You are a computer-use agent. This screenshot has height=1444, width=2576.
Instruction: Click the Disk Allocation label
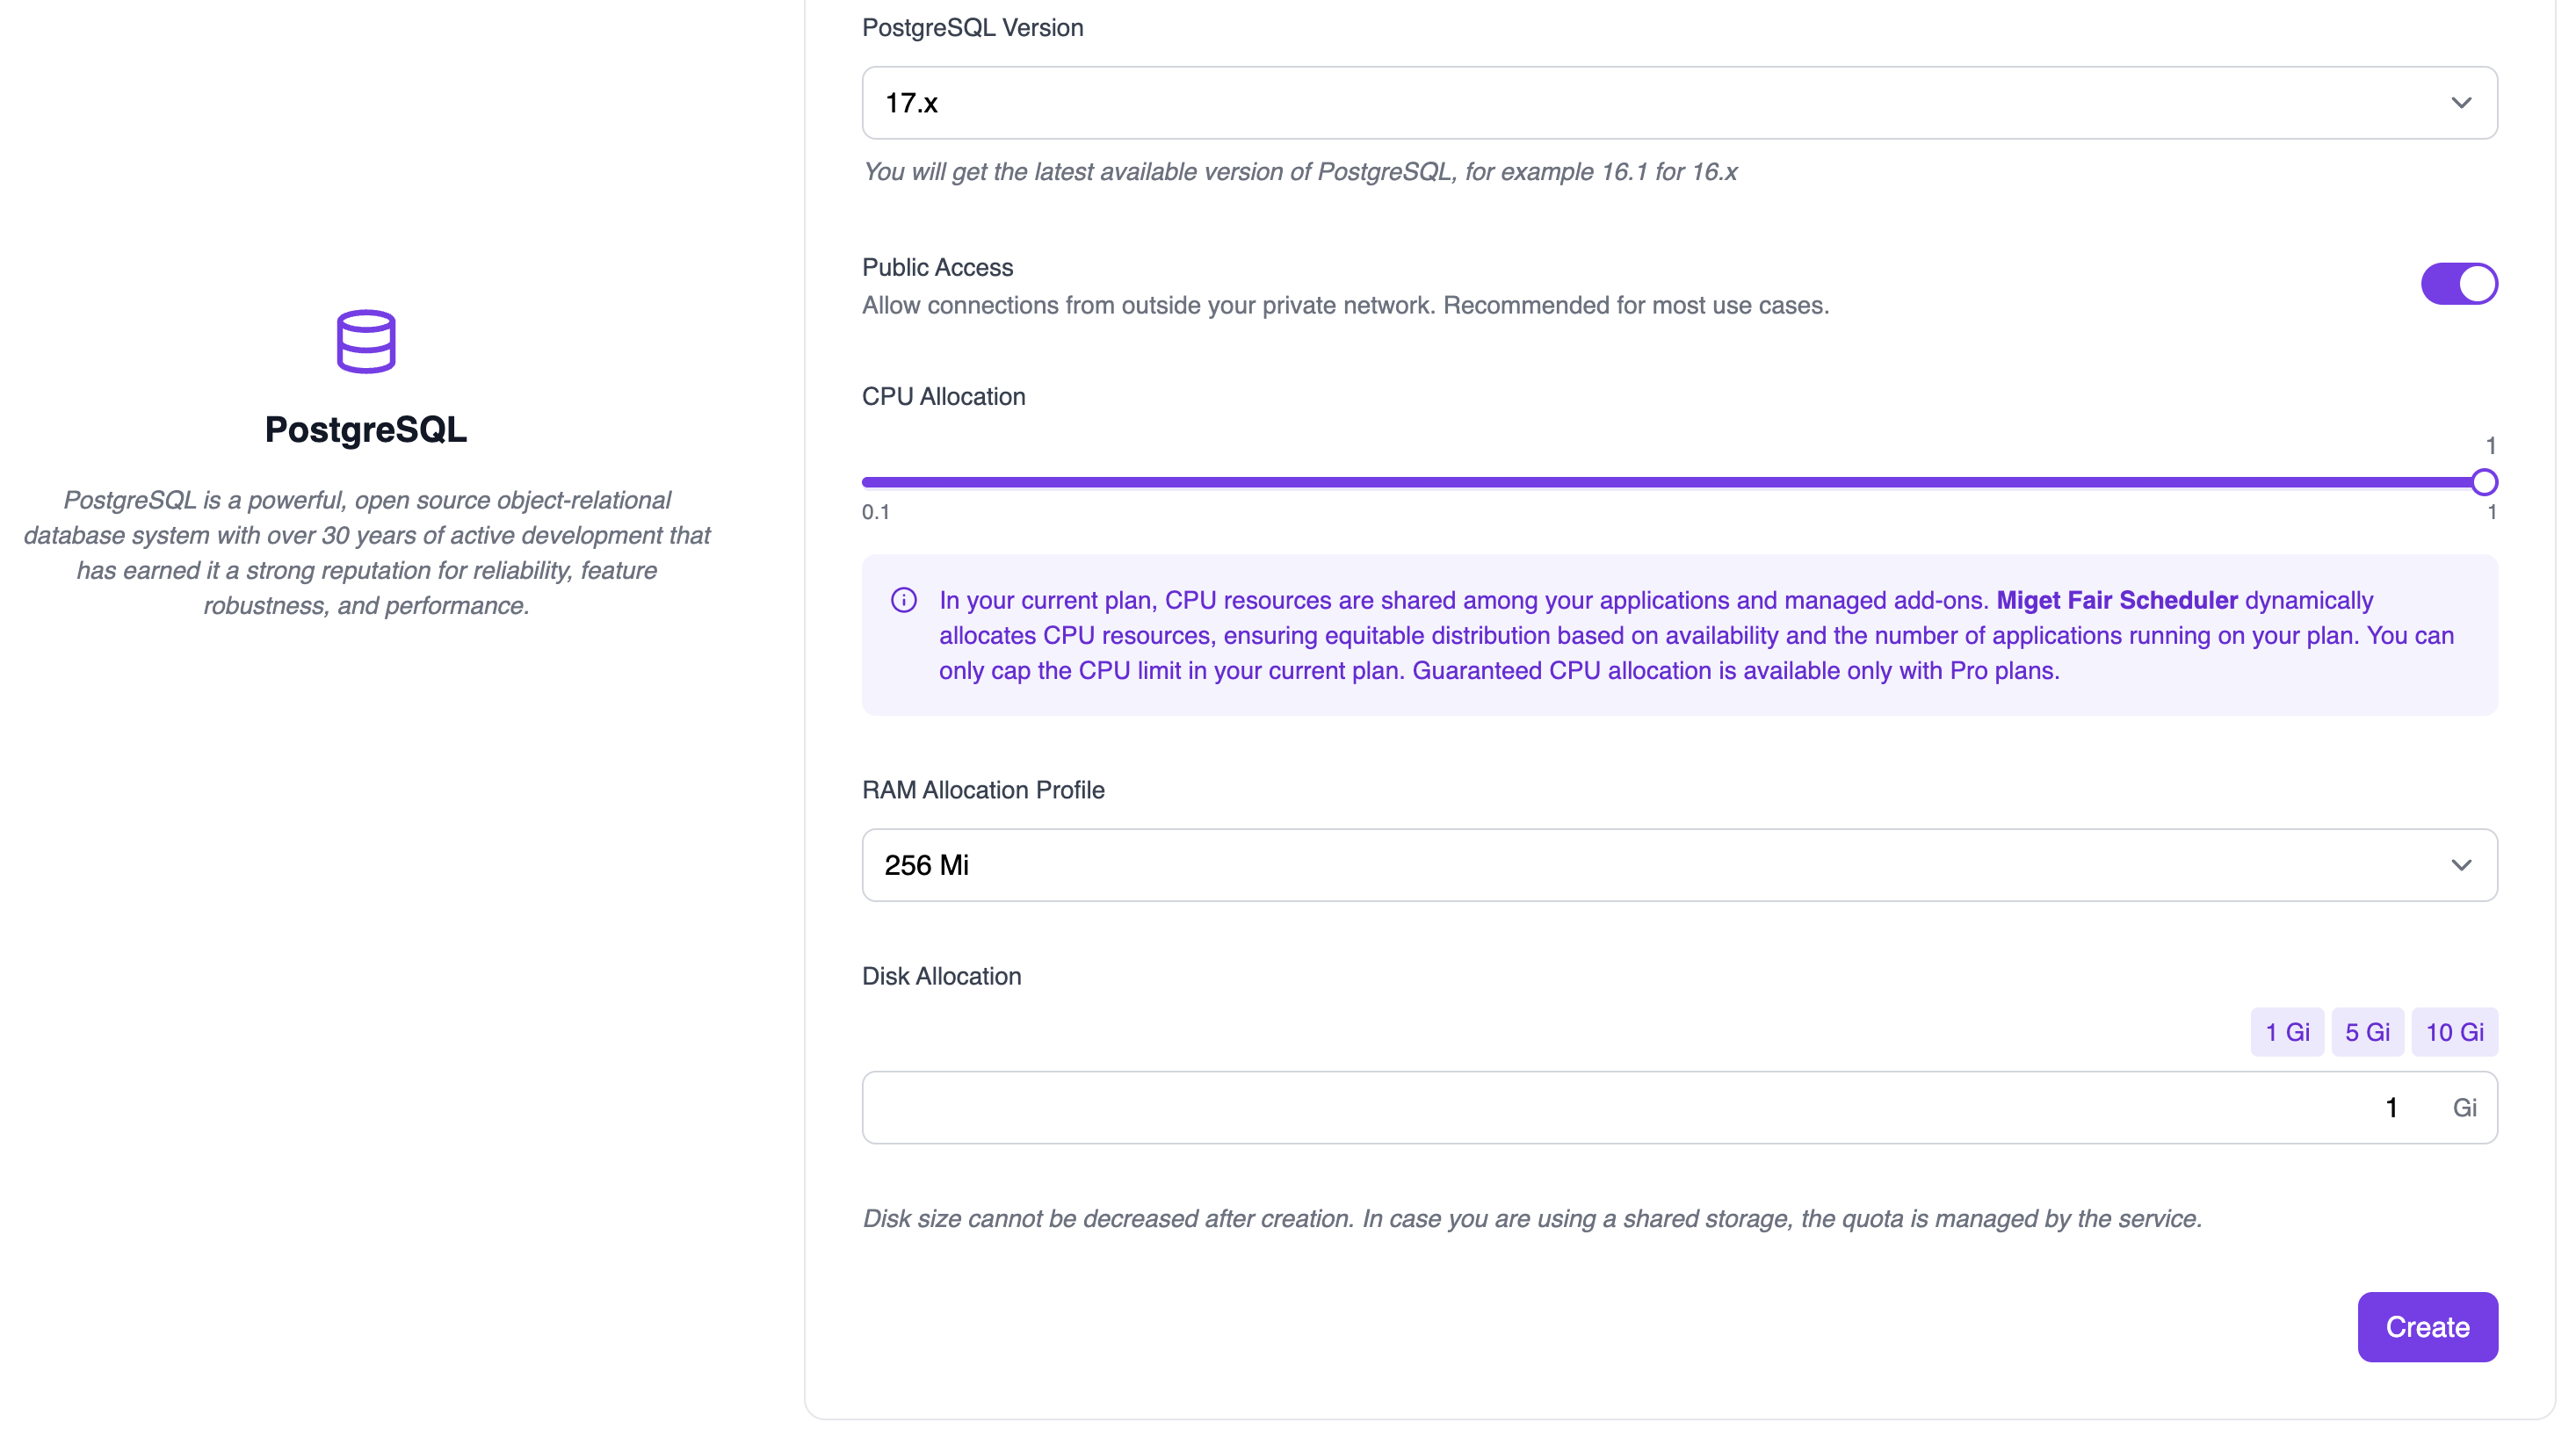tap(941, 976)
